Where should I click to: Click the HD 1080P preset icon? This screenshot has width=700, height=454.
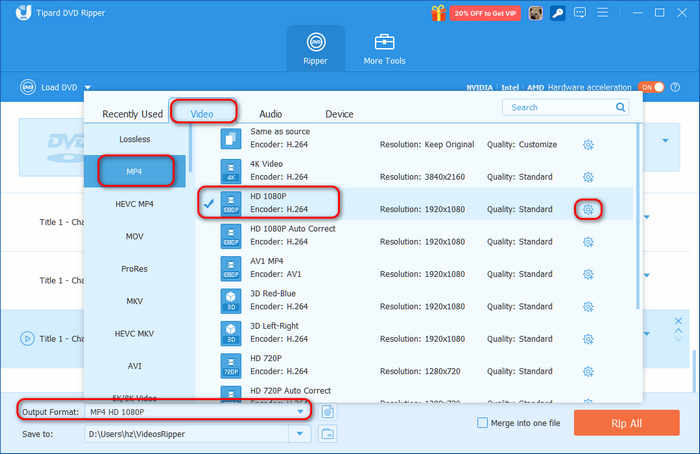pyautogui.click(x=231, y=203)
